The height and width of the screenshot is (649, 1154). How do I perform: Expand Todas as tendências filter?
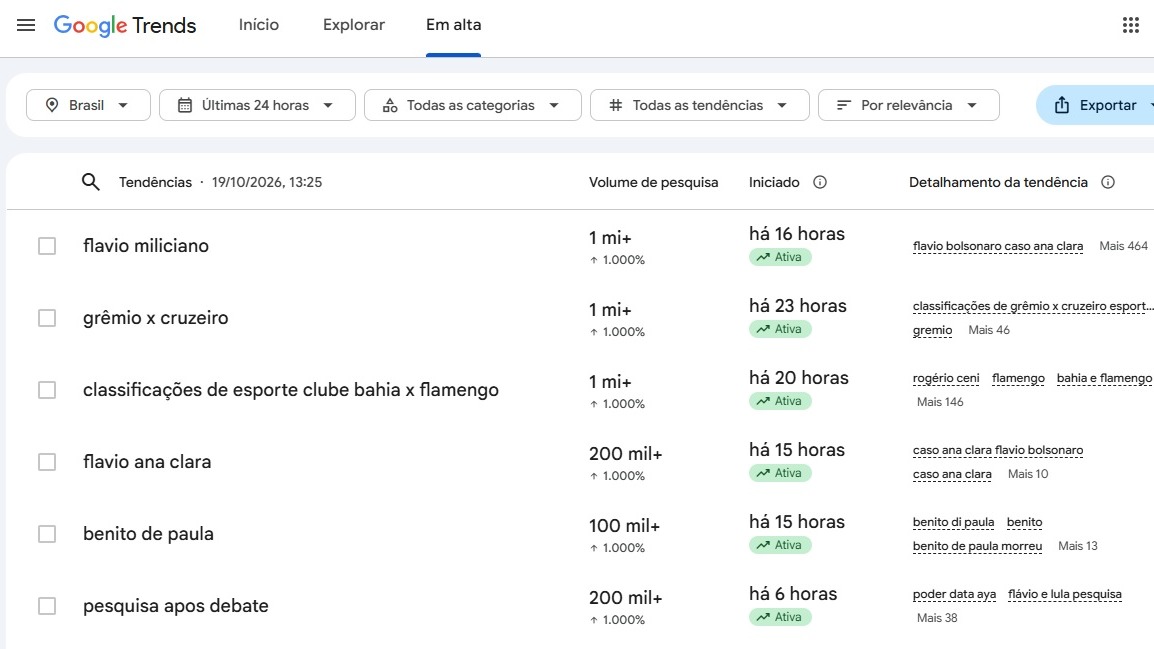point(700,105)
